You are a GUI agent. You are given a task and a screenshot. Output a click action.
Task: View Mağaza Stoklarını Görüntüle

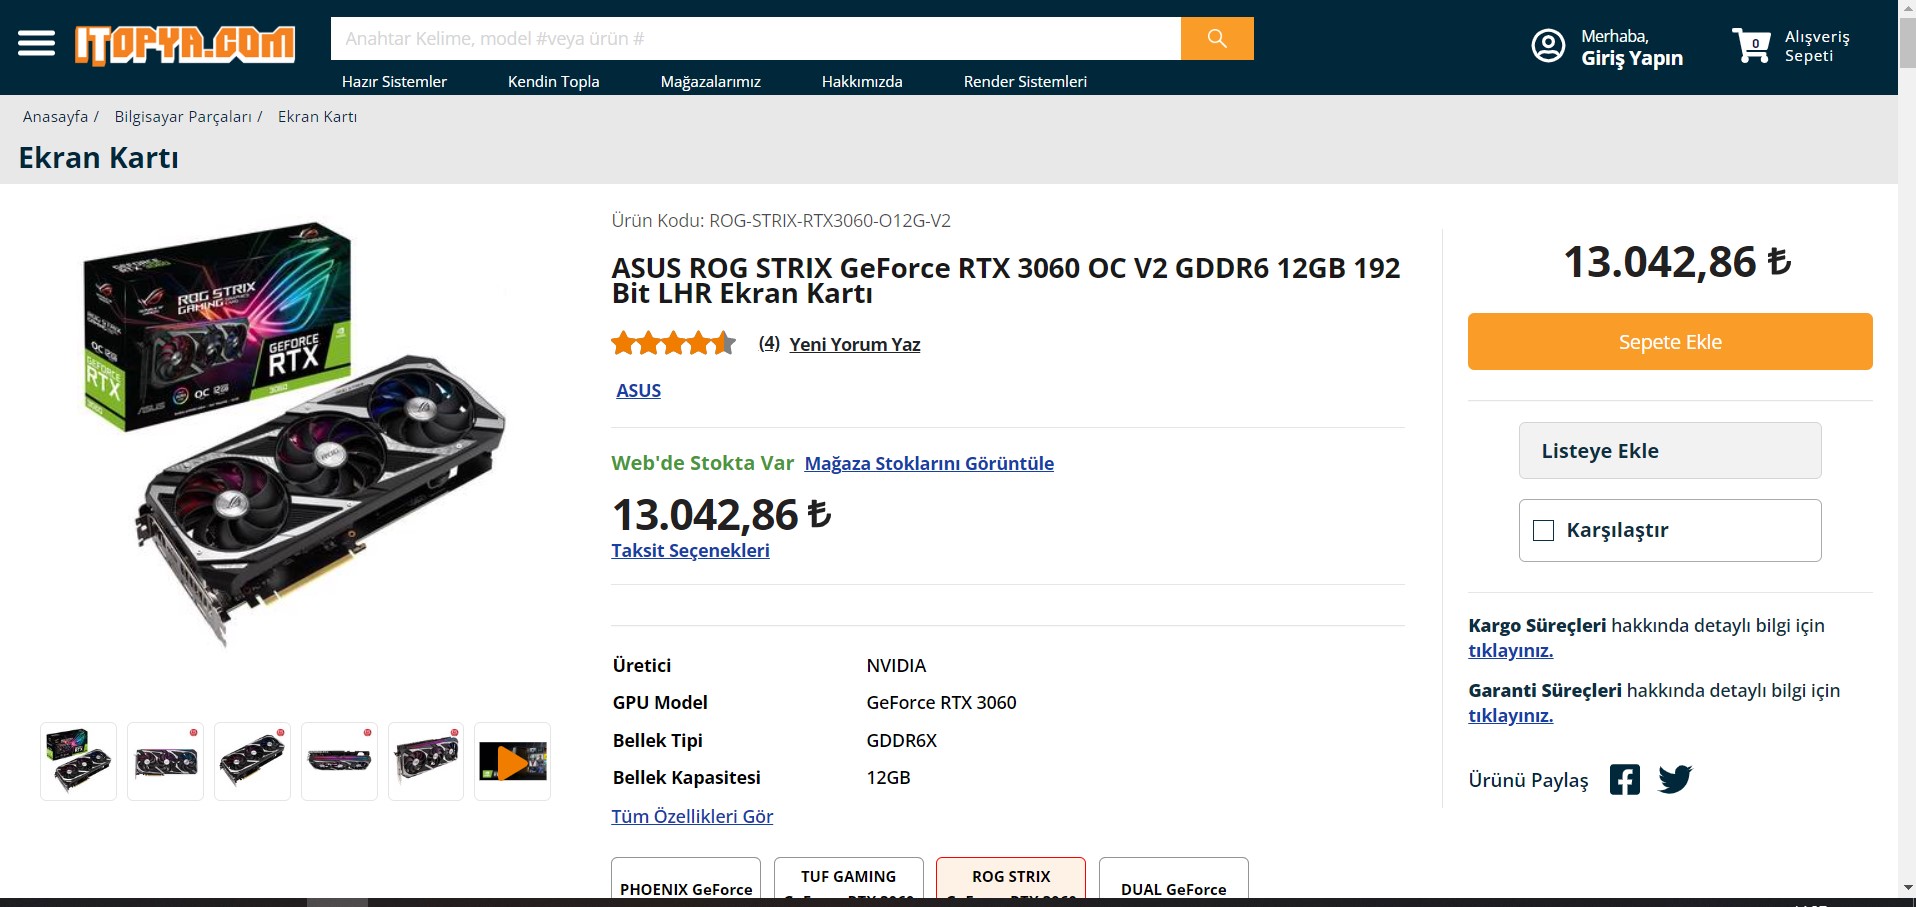click(929, 463)
